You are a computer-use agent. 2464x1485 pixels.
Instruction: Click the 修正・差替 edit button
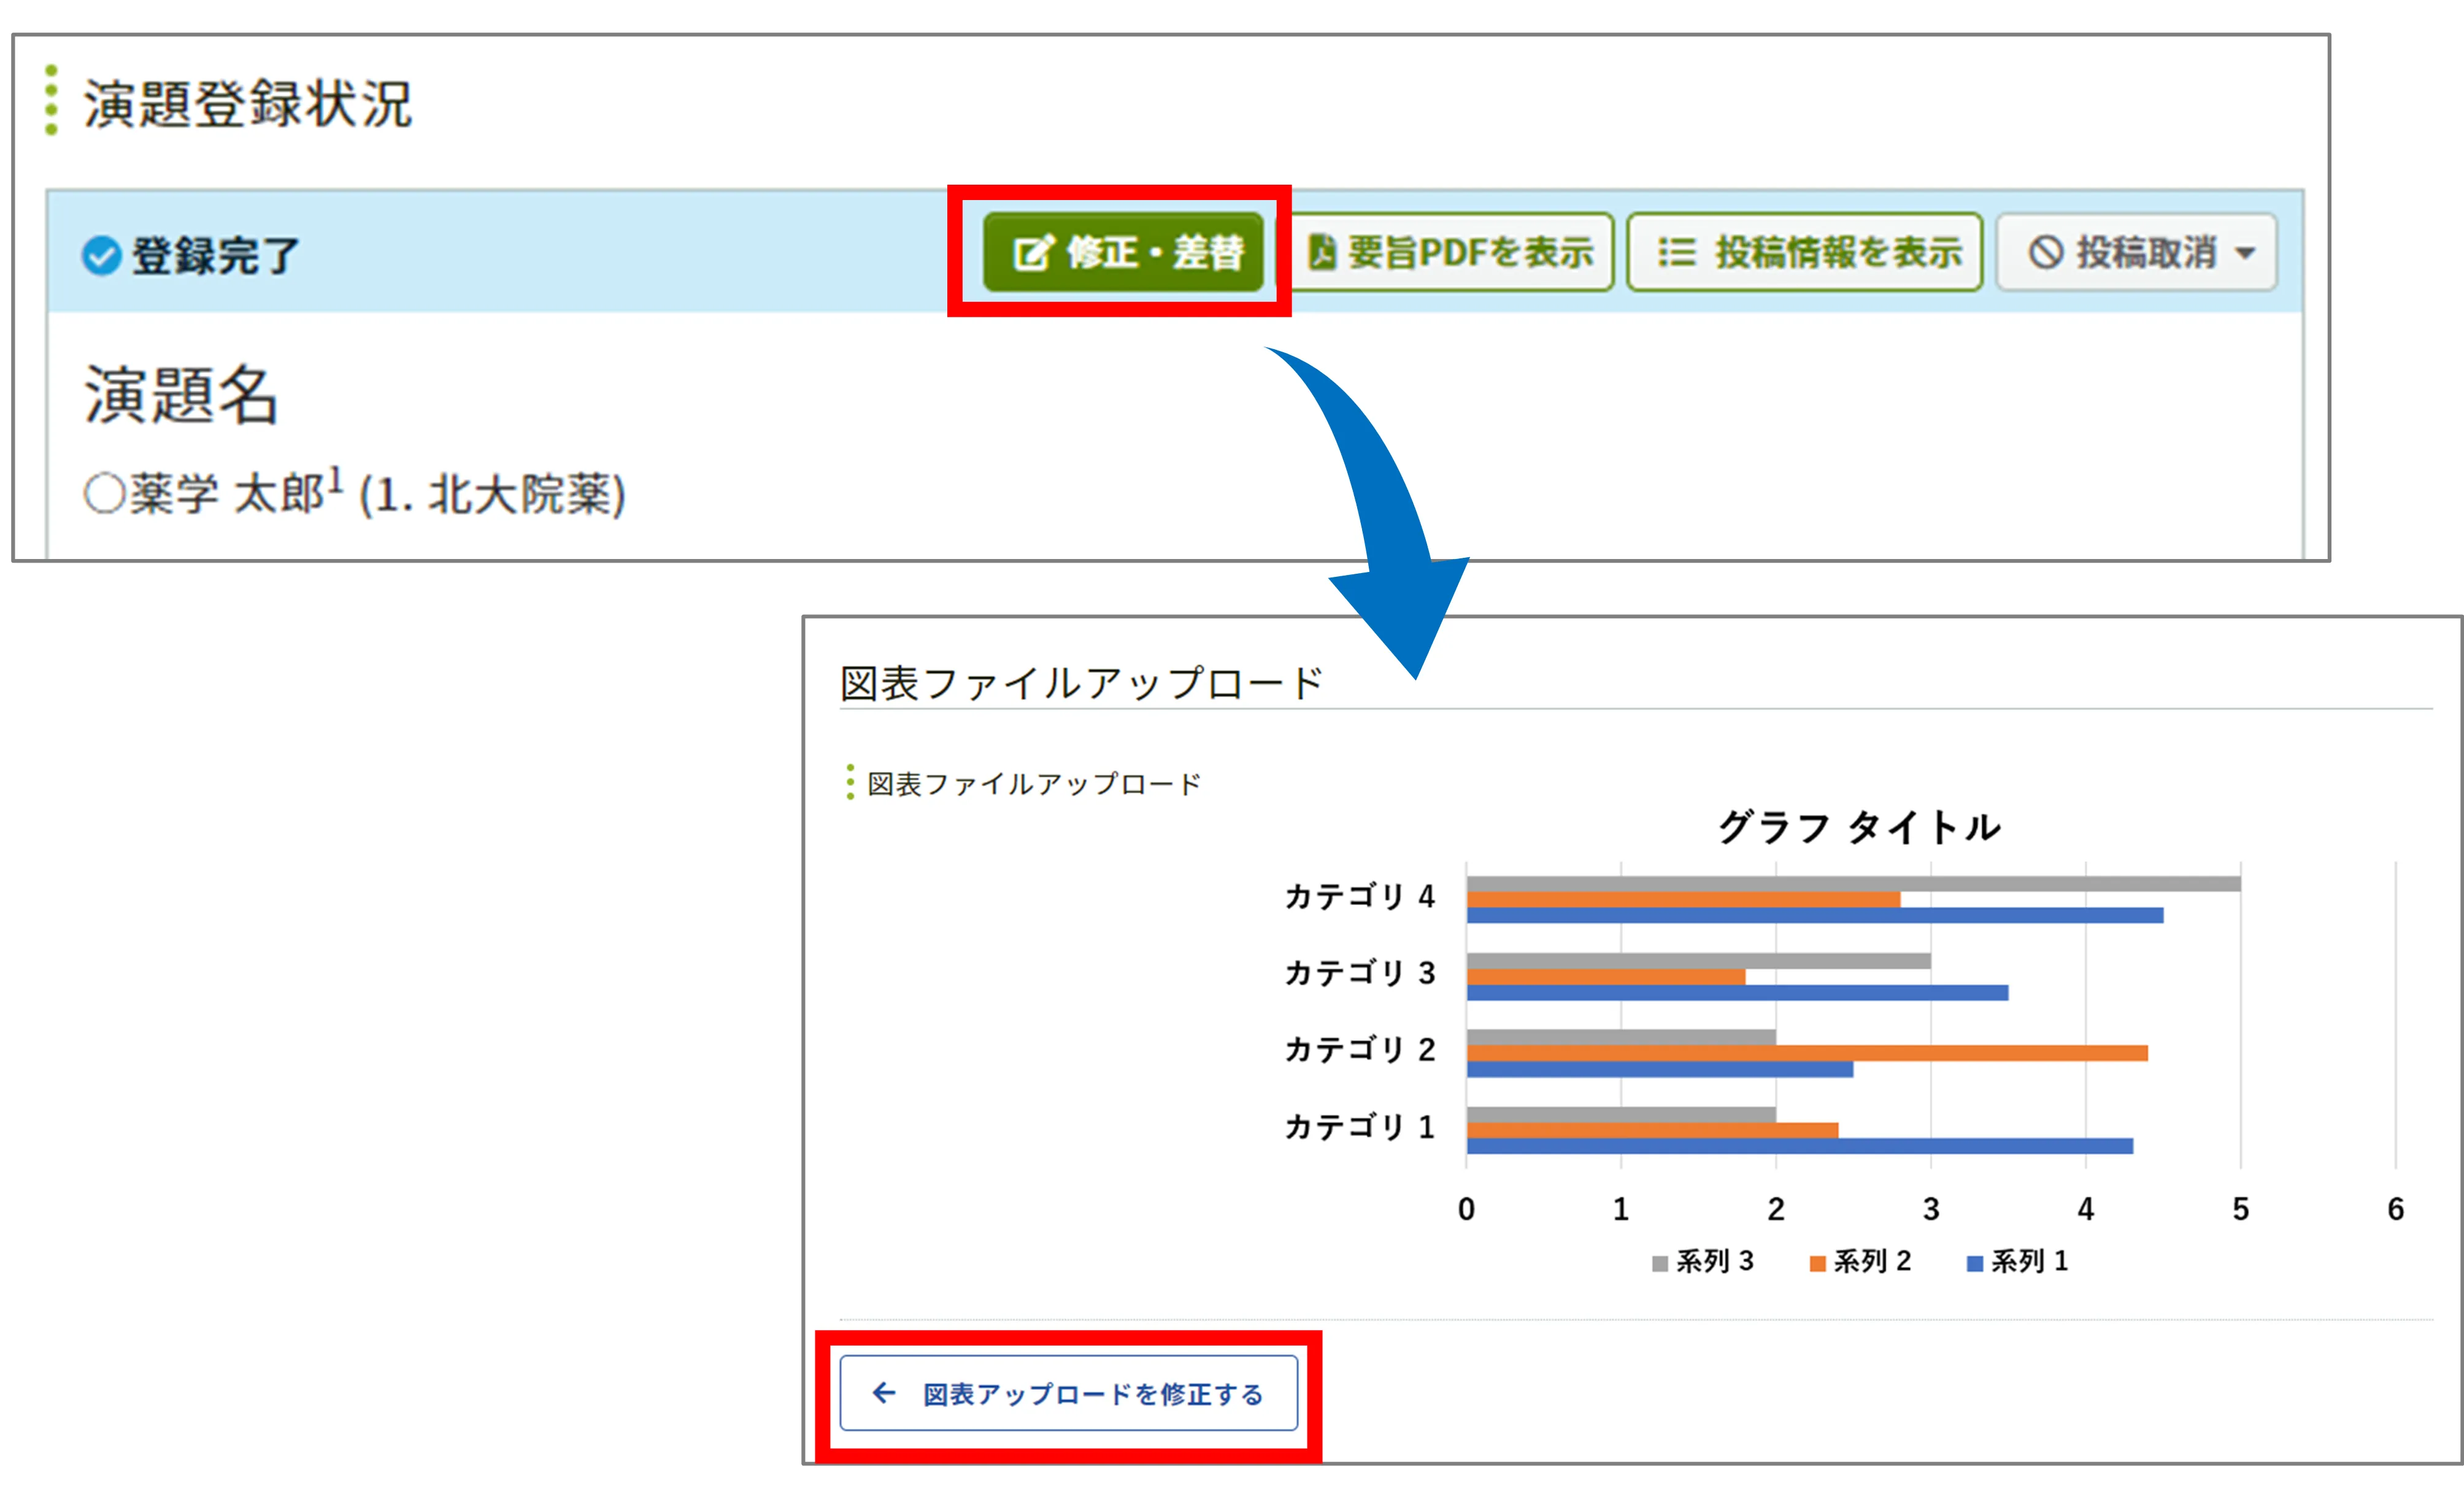coord(1123,252)
